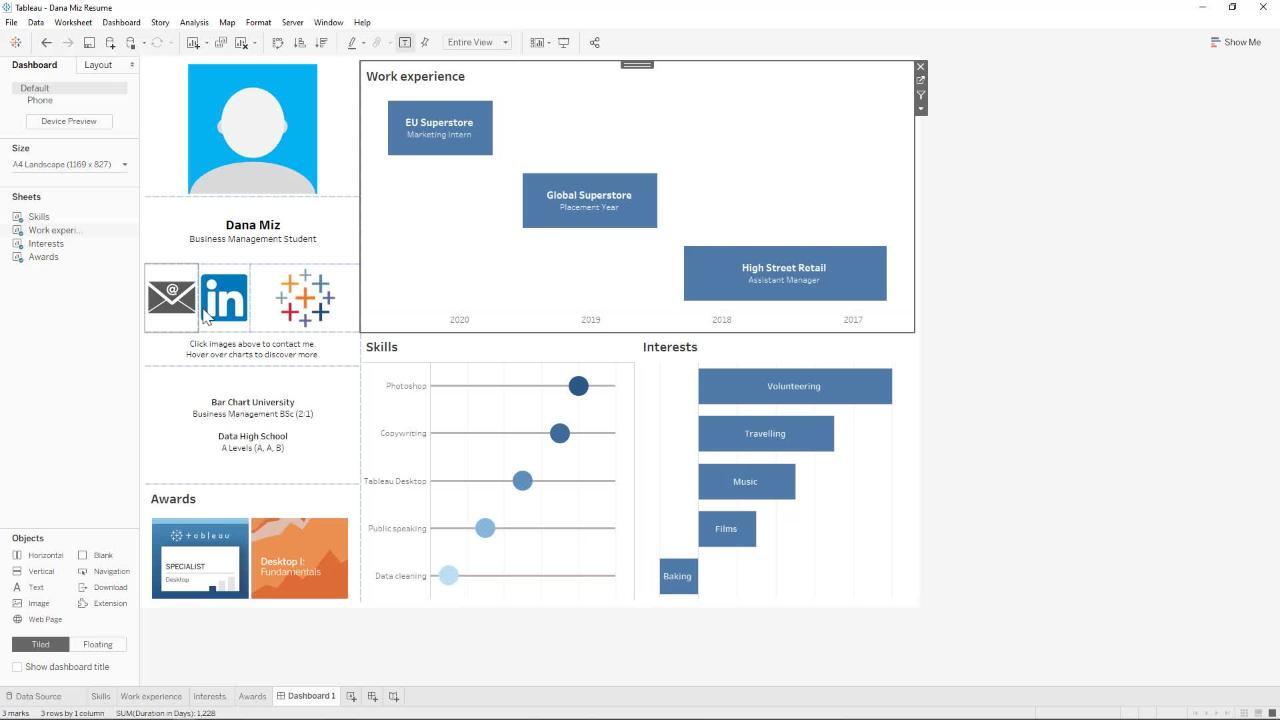
Task: Click the Volunteering interests bar
Action: (795, 386)
